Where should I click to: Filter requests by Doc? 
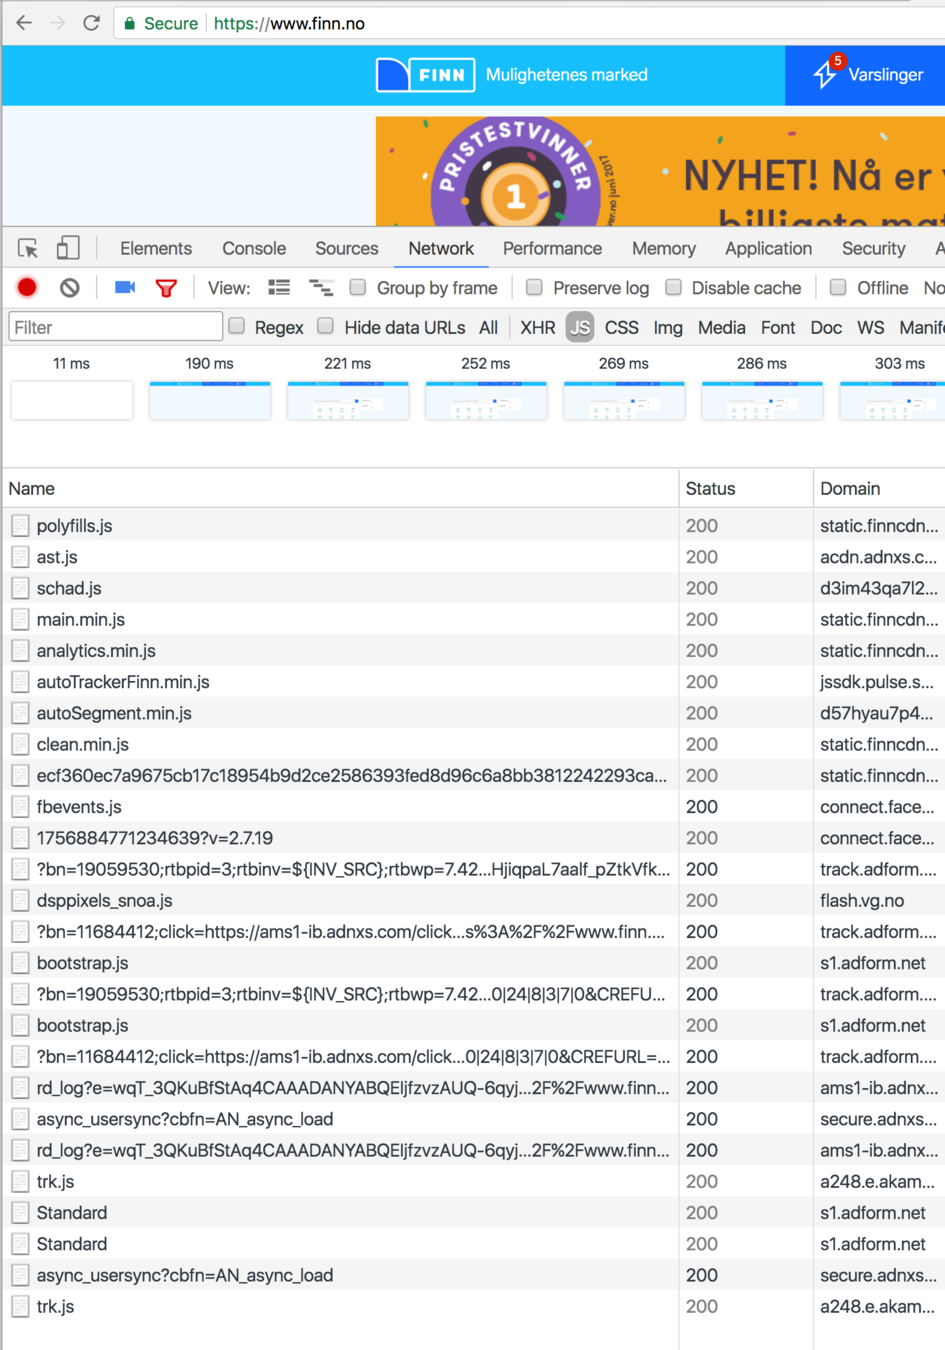pyautogui.click(x=826, y=327)
